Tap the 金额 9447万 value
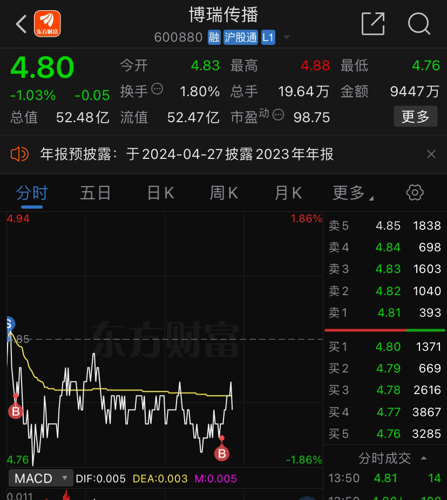Viewport: 447px width, 500px height. 415,91
